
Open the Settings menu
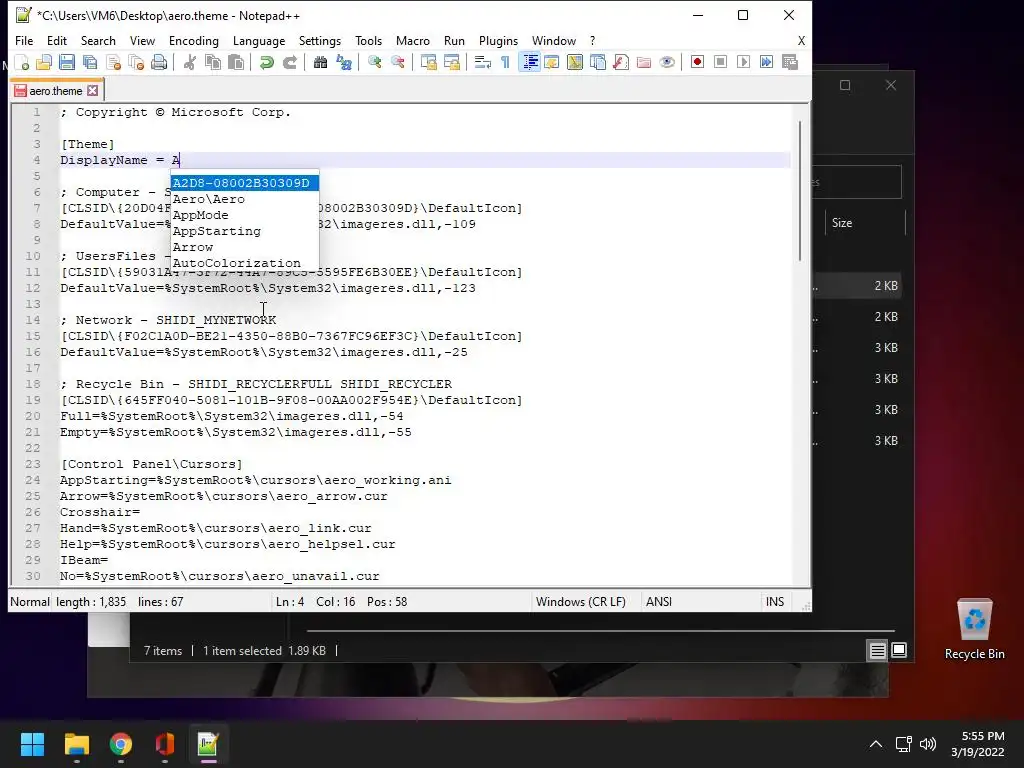pos(320,40)
